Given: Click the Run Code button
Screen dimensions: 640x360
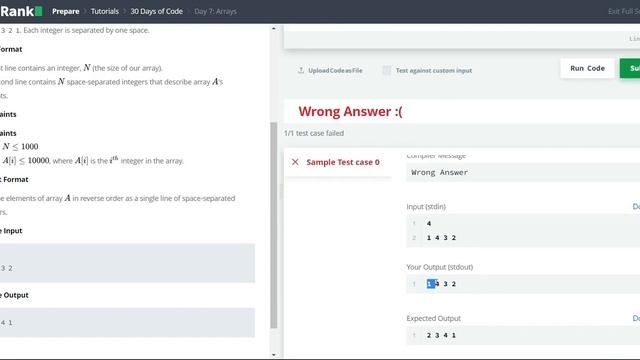Looking at the screenshot, I should tap(587, 68).
